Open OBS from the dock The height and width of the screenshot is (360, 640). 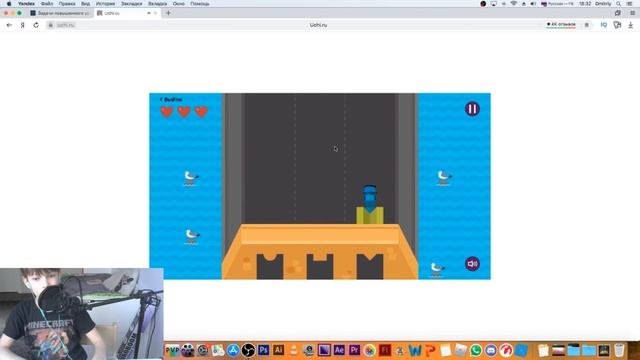(248, 350)
